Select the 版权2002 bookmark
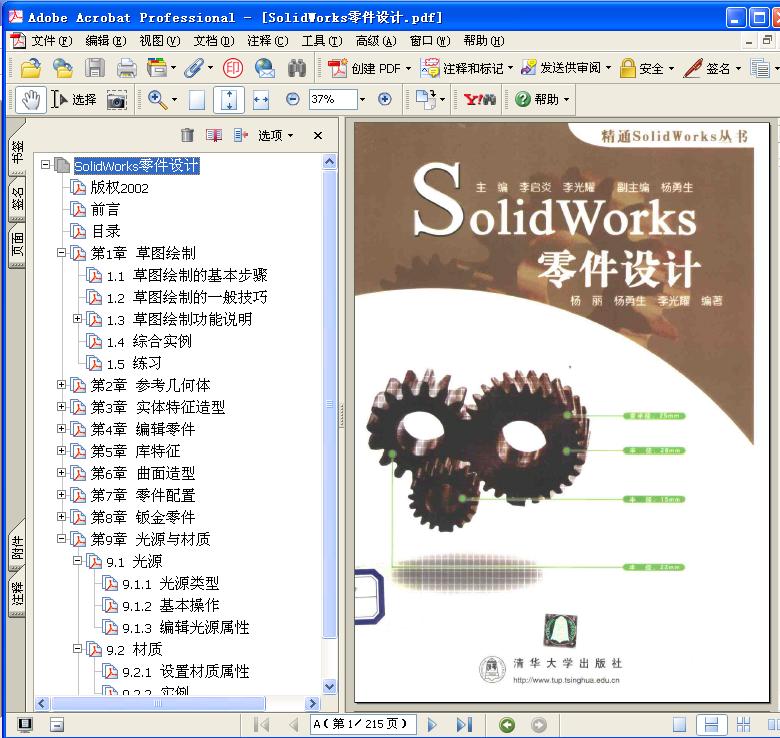Image resolution: width=780 pixels, height=738 pixels. tap(119, 187)
